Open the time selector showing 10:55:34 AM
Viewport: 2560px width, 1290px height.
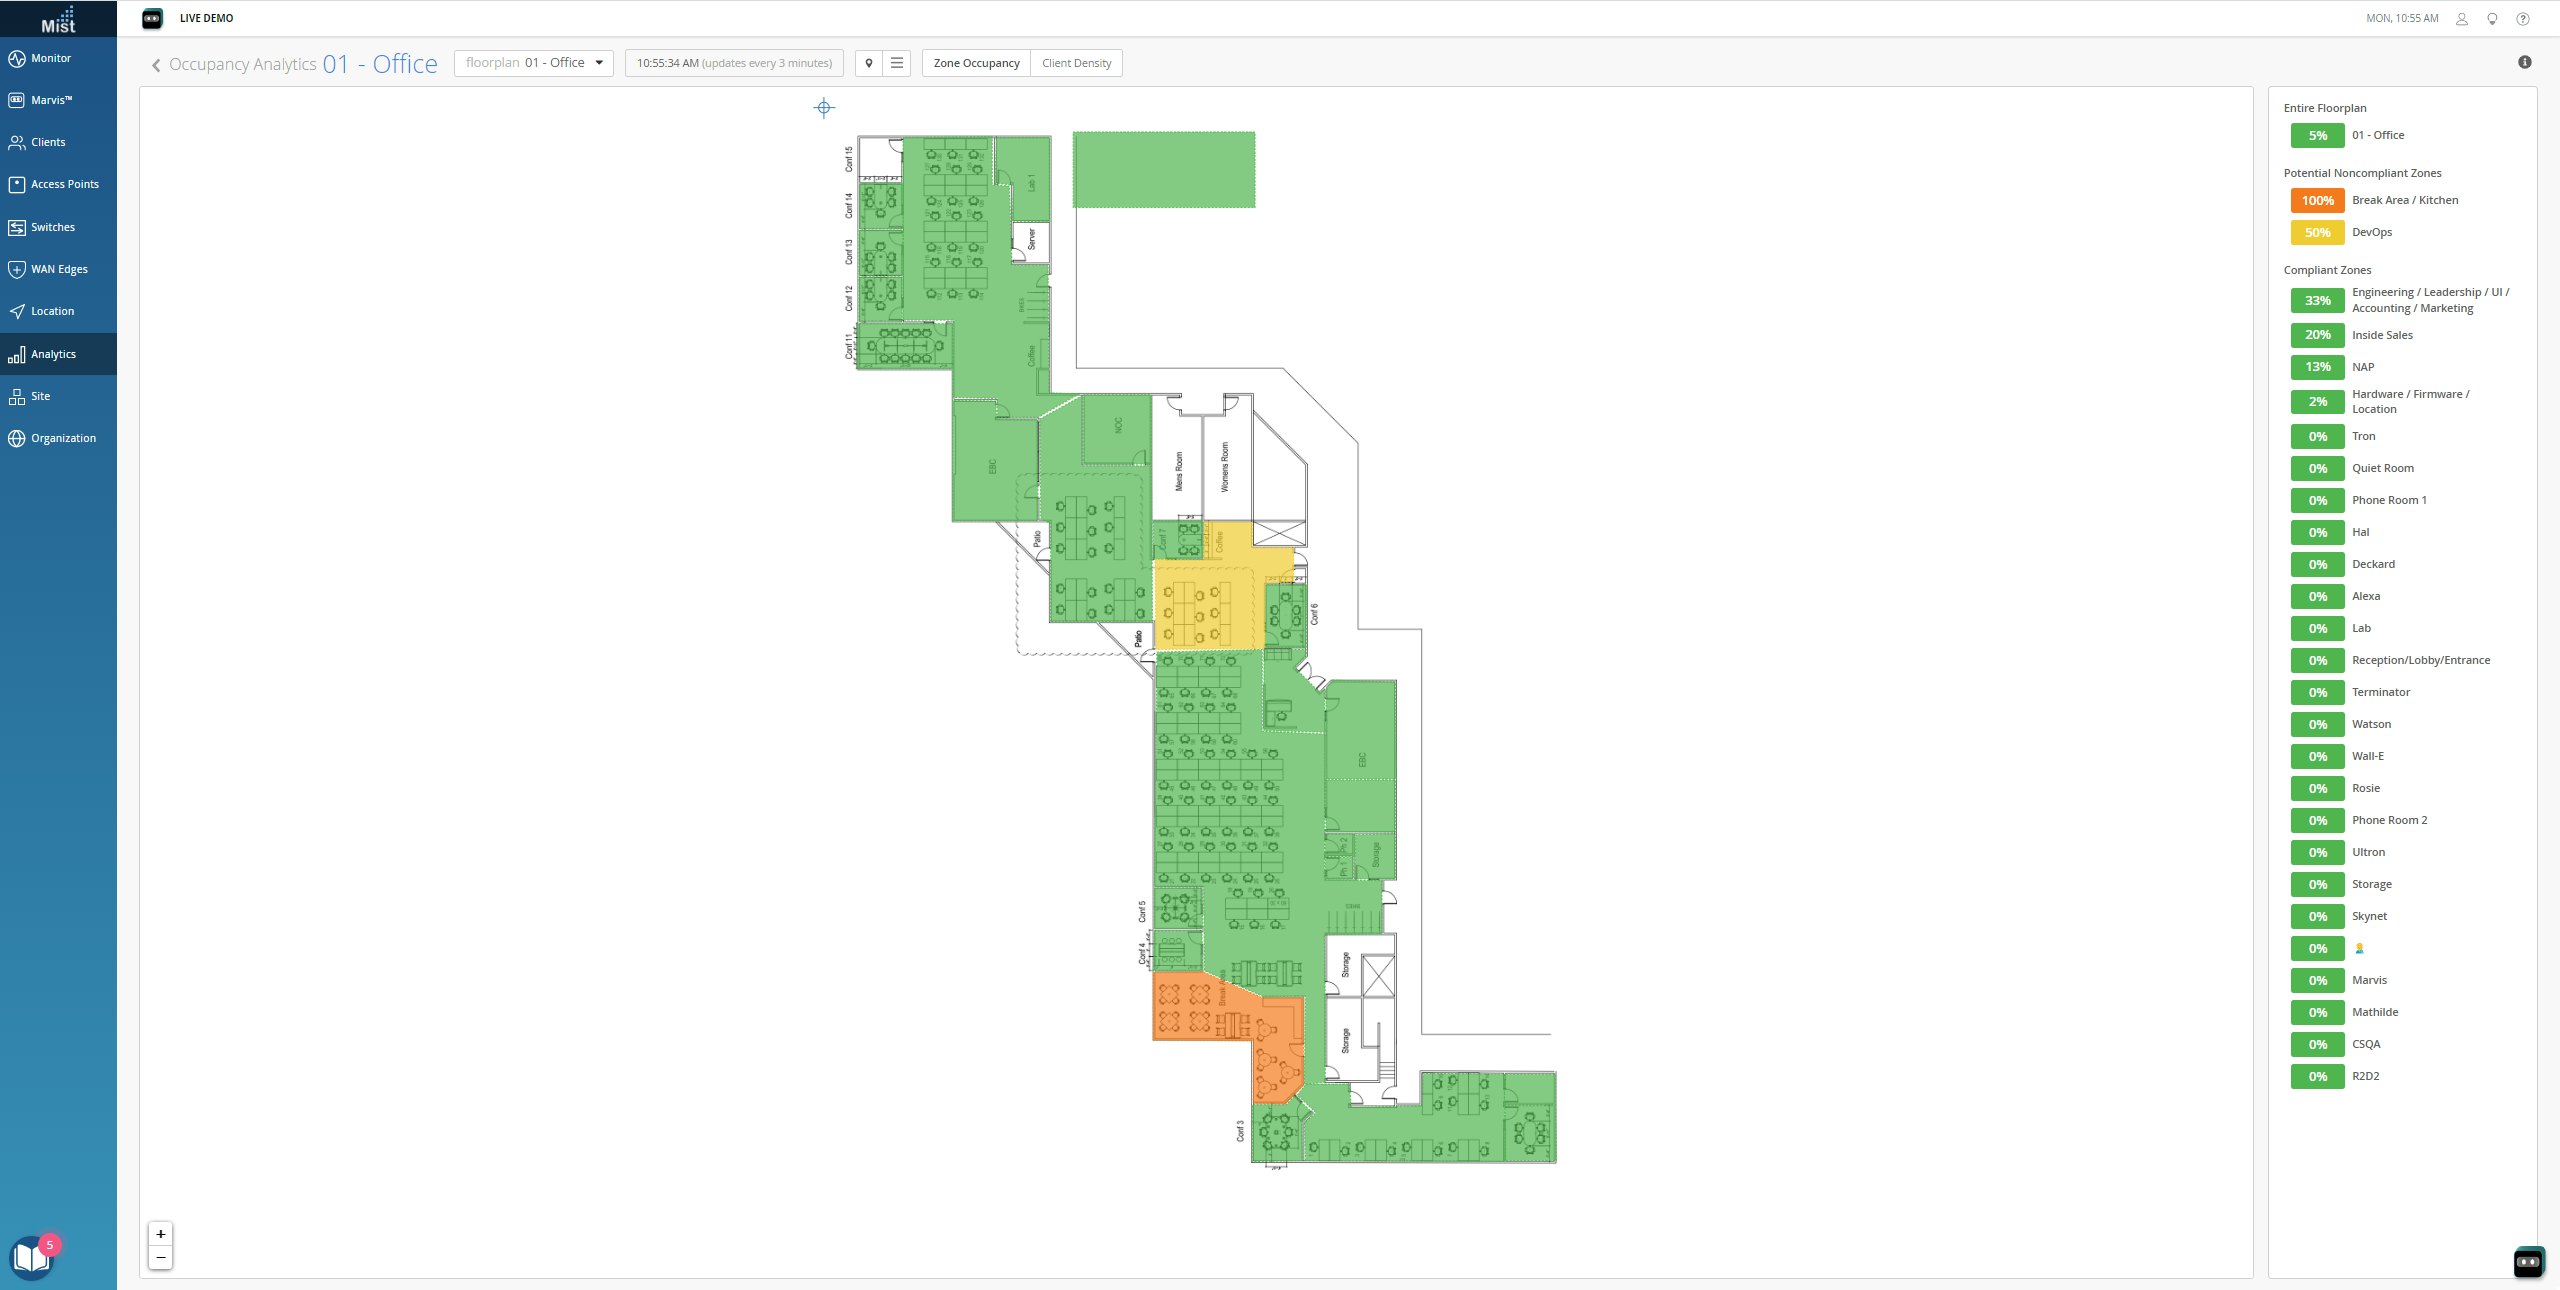(x=734, y=63)
